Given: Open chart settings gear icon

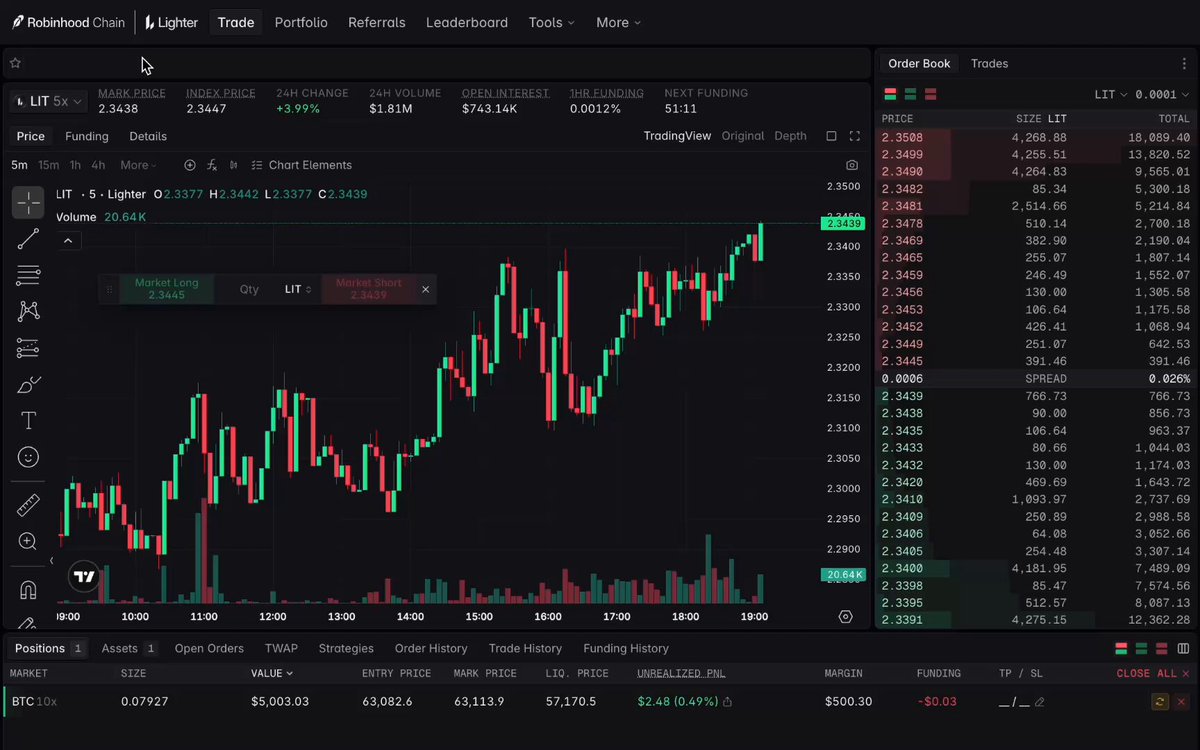Looking at the screenshot, I should pos(846,617).
